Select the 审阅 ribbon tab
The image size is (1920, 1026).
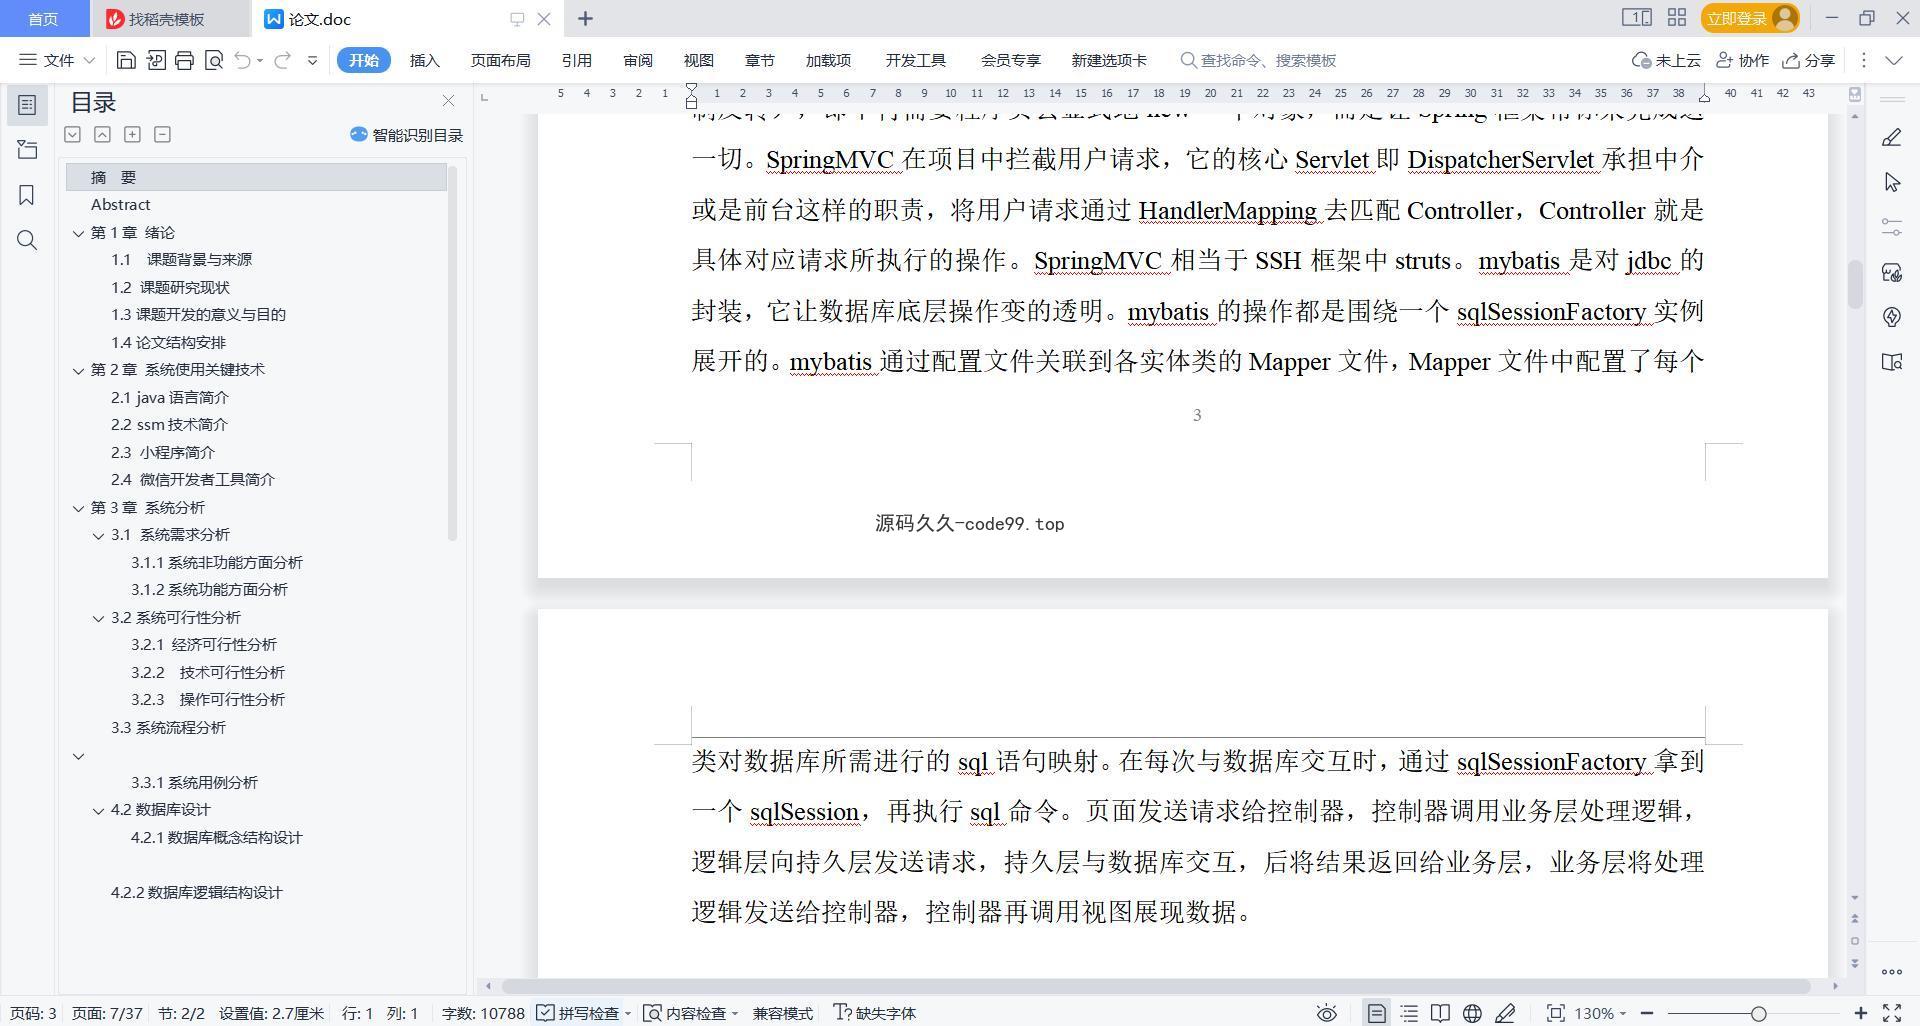[x=638, y=60]
